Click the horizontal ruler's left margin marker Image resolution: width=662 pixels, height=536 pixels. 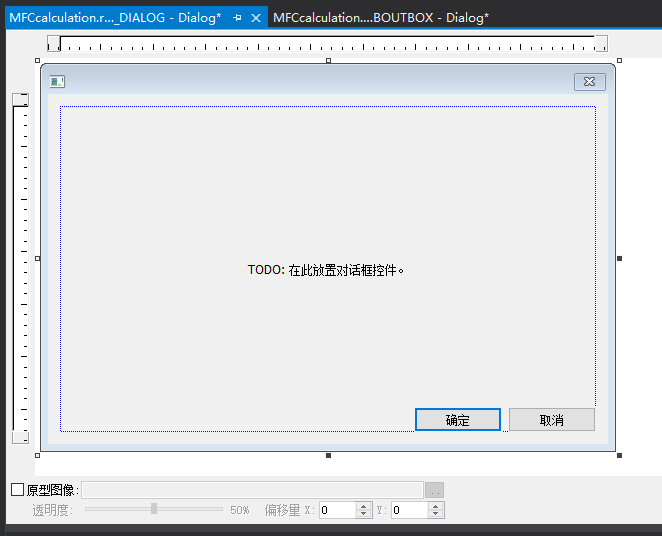pos(54,43)
